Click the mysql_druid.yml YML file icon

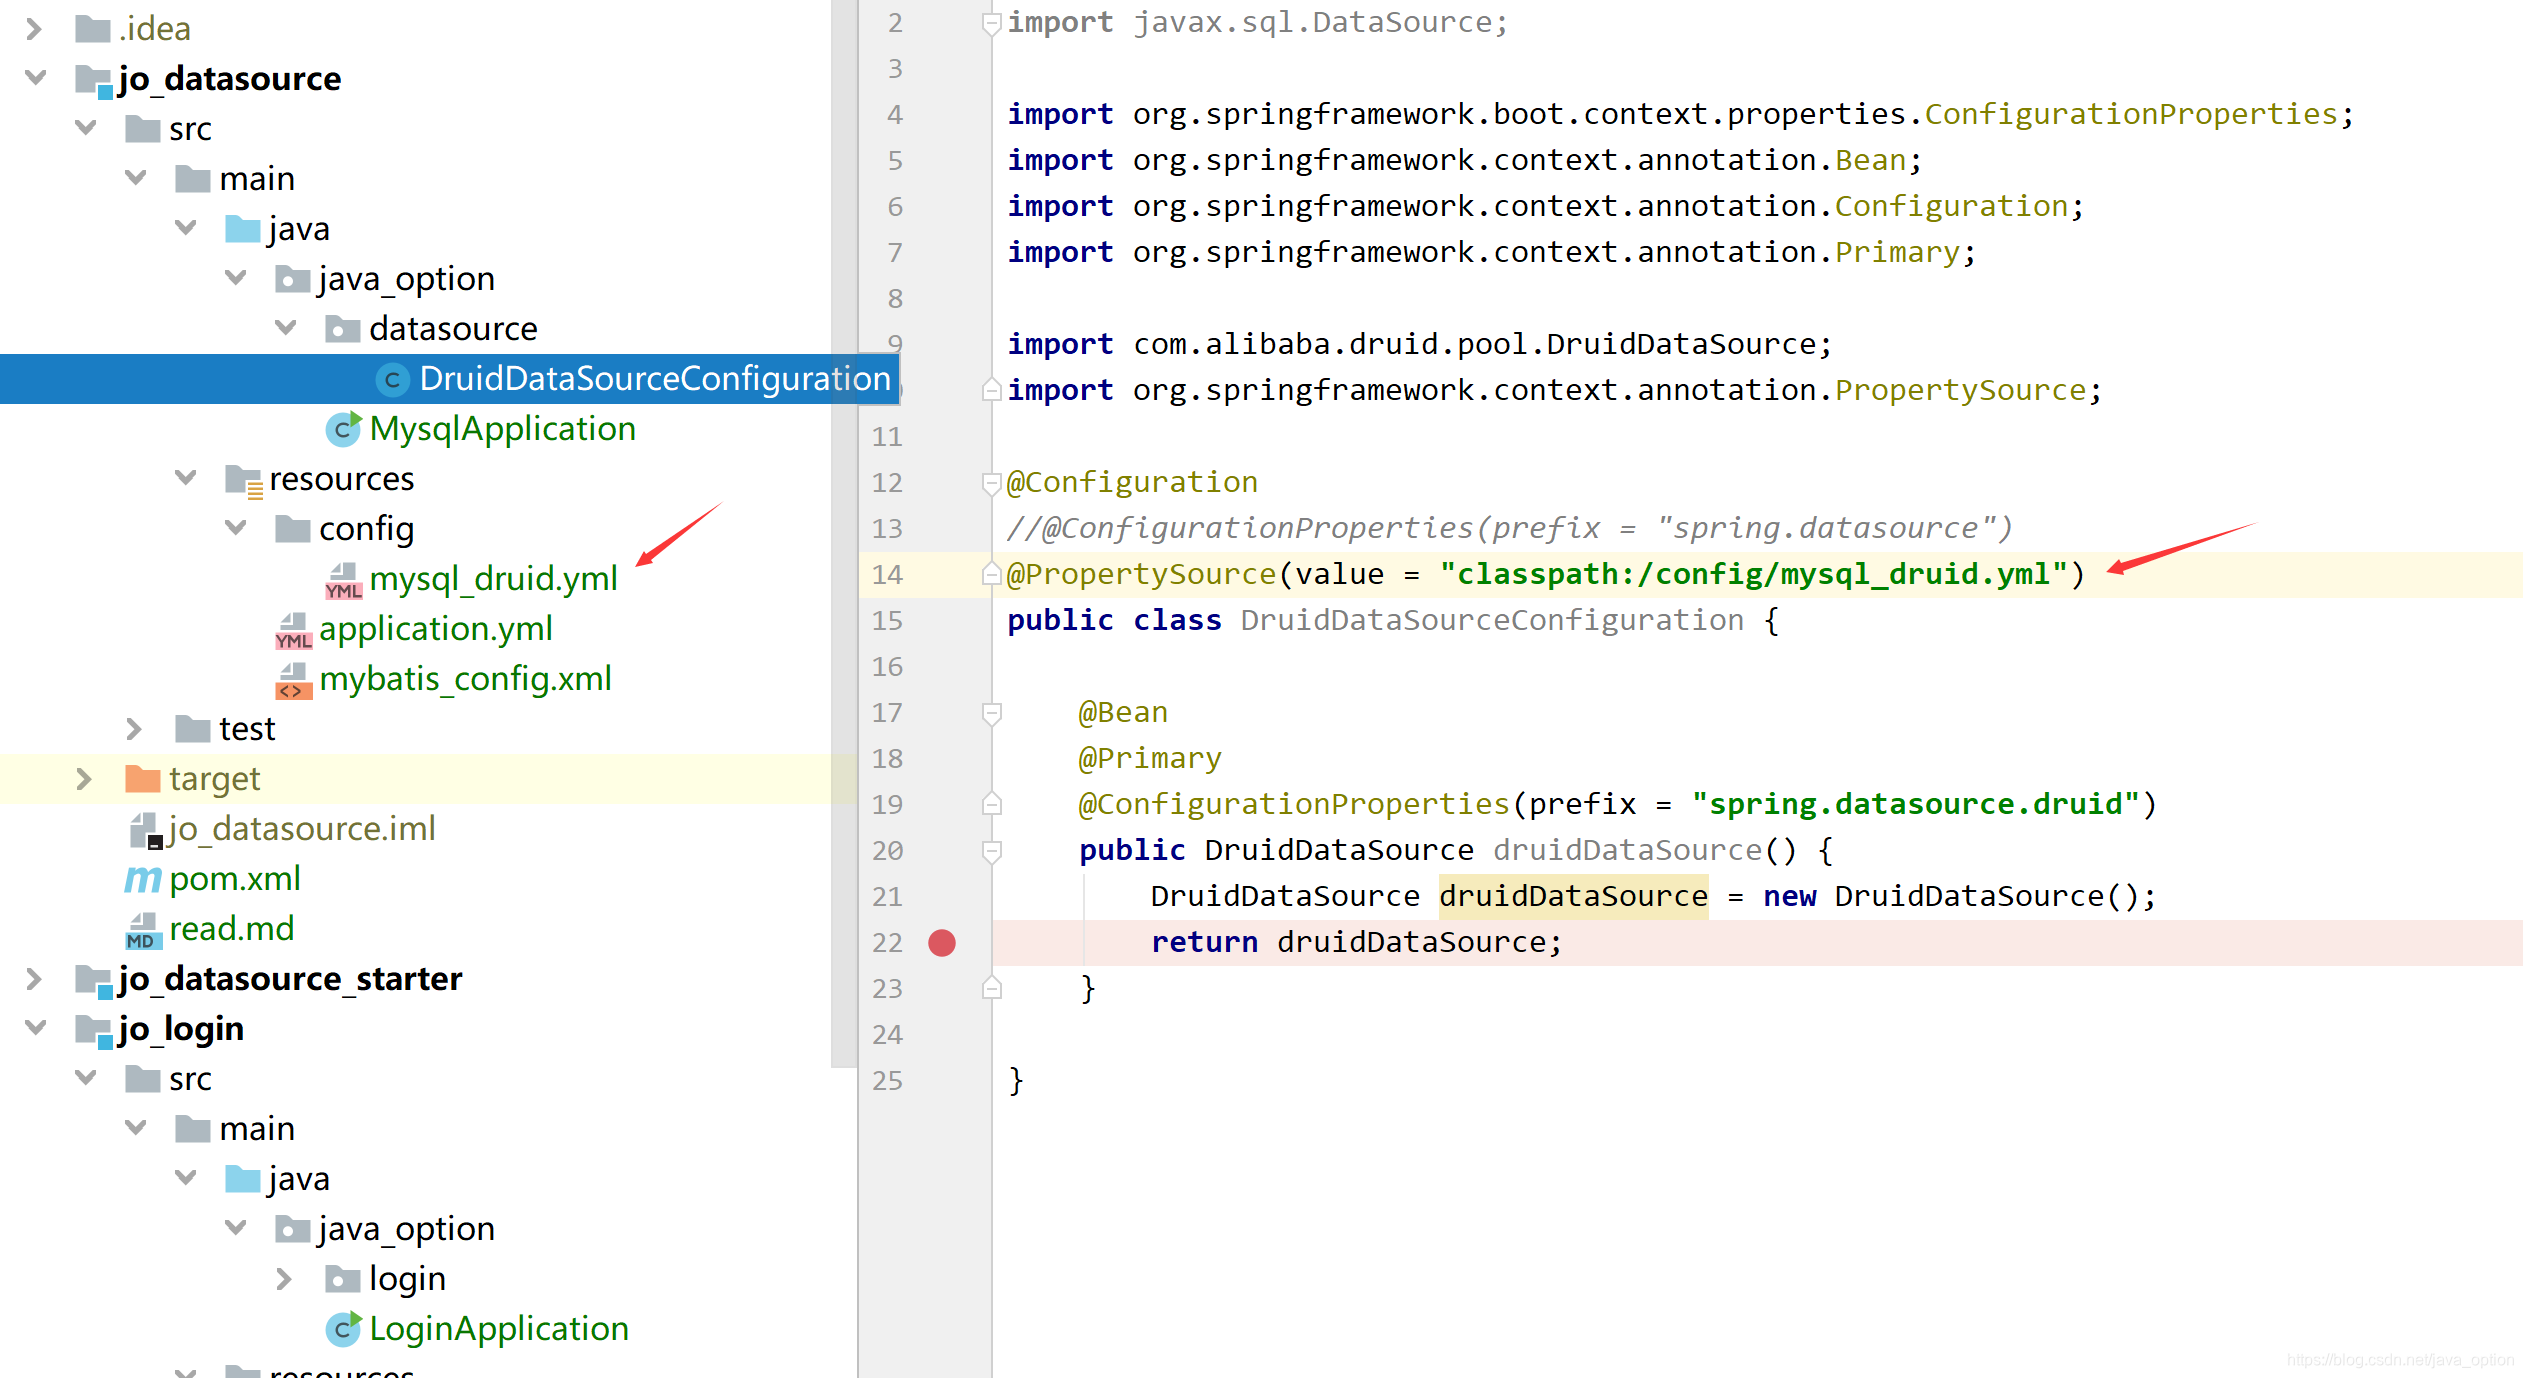(343, 580)
